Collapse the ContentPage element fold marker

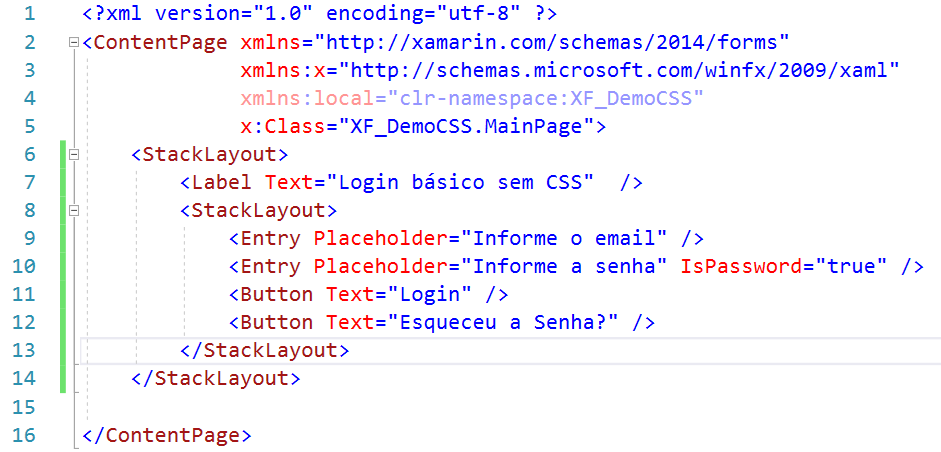click(x=74, y=43)
